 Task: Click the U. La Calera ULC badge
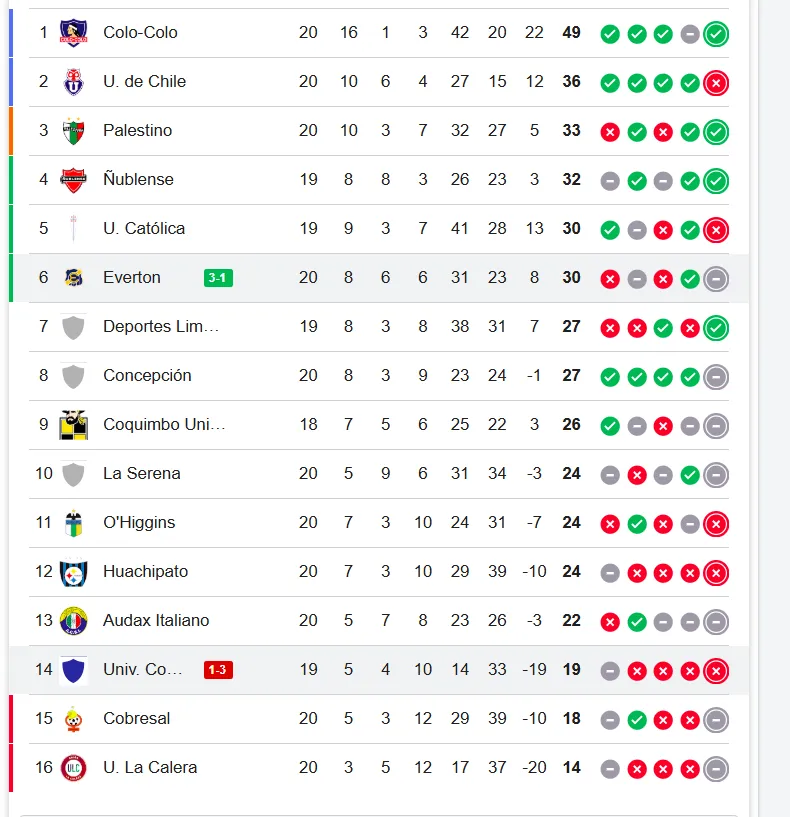[73, 768]
